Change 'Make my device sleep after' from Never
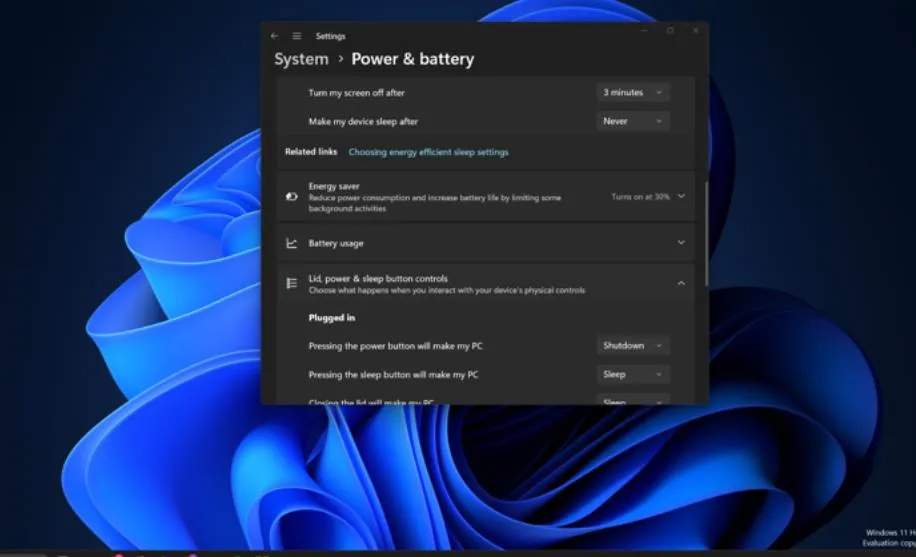This screenshot has height=557, width=916. coord(633,121)
